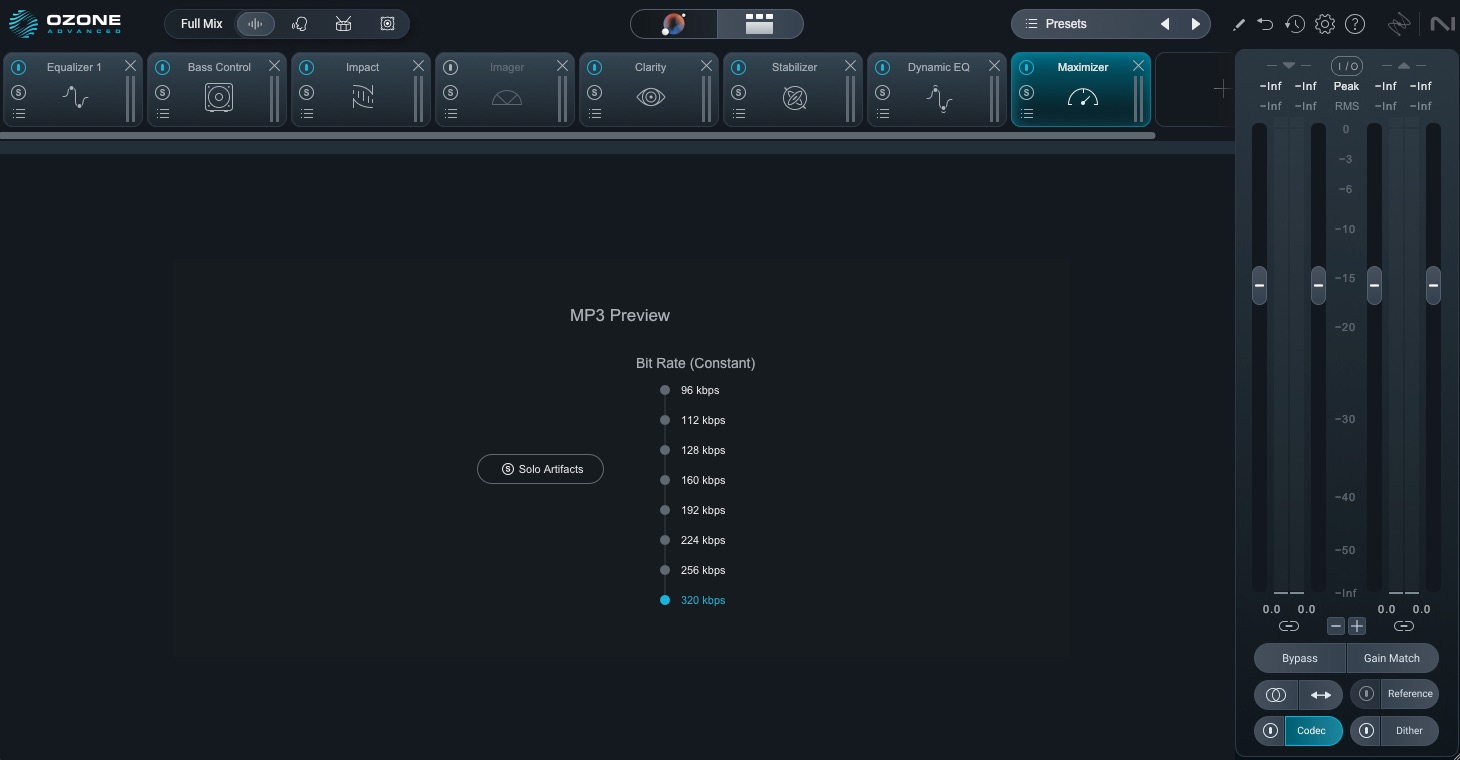This screenshot has height=760, width=1460.
Task: Open the settings gear icon
Action: (x=1325, y=24)
